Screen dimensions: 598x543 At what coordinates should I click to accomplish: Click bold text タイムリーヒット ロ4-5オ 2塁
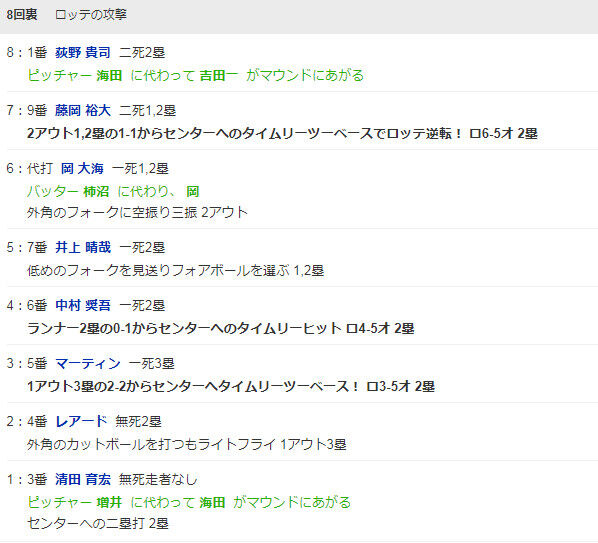click(x=221, y=329)
